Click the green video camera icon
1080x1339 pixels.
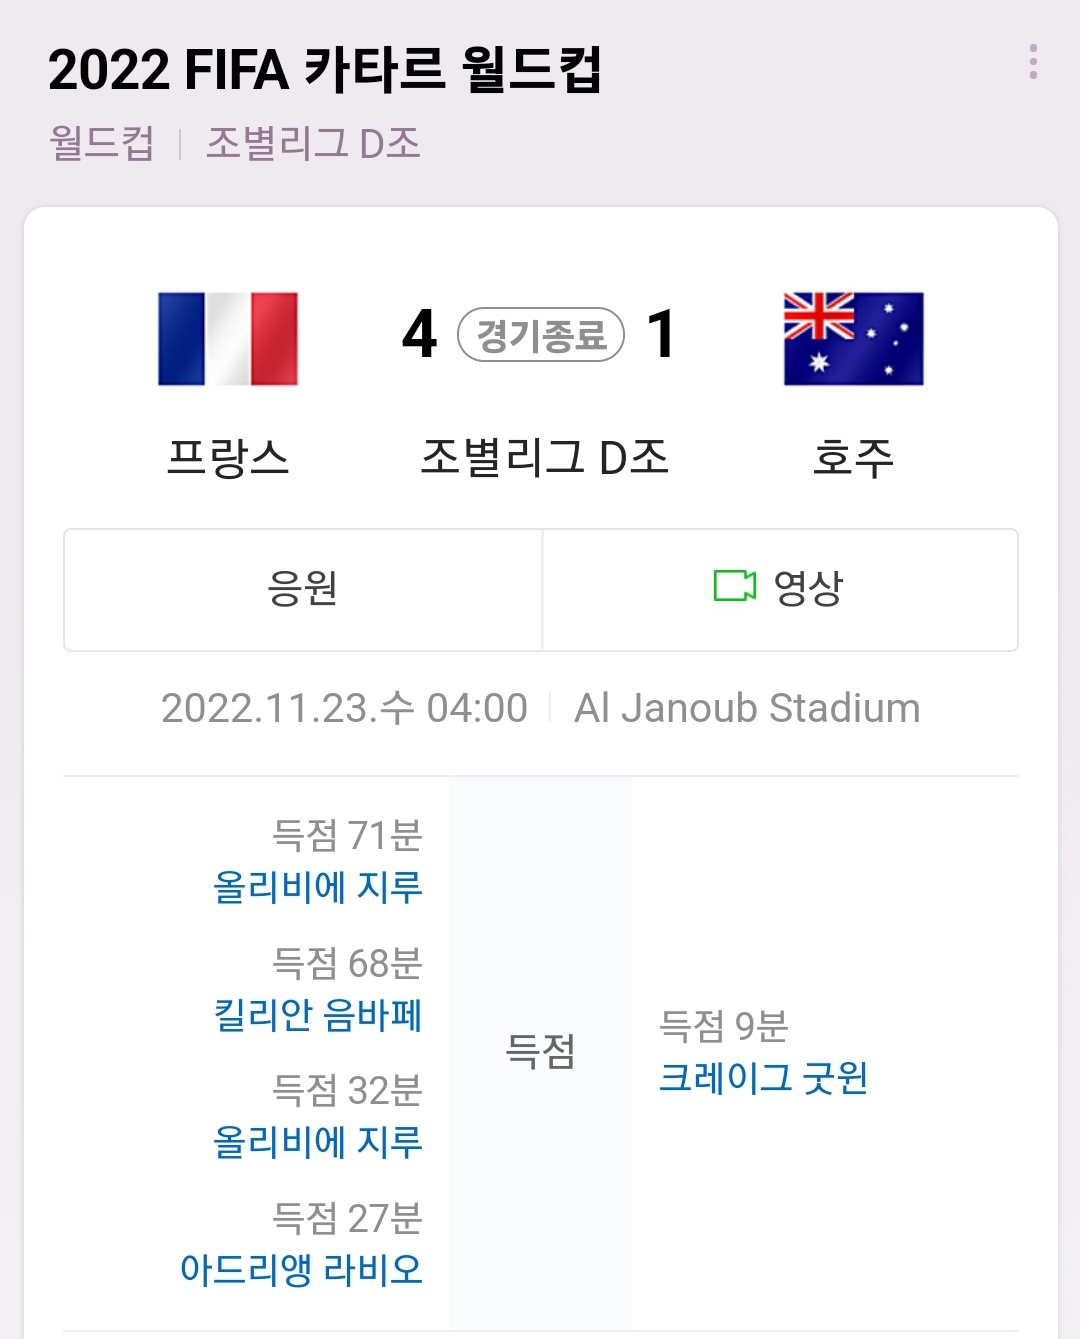click(x=734, y=587)
